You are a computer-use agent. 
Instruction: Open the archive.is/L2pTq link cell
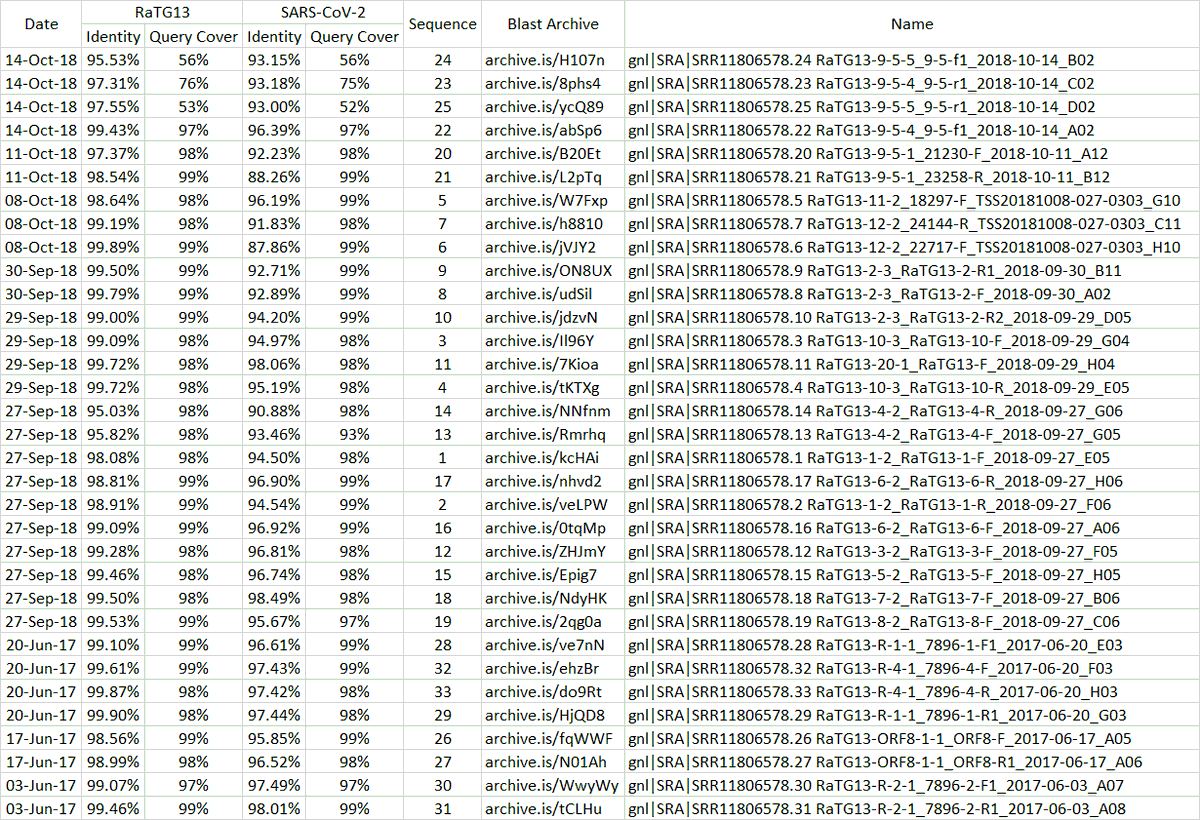[x=553, y=177]
